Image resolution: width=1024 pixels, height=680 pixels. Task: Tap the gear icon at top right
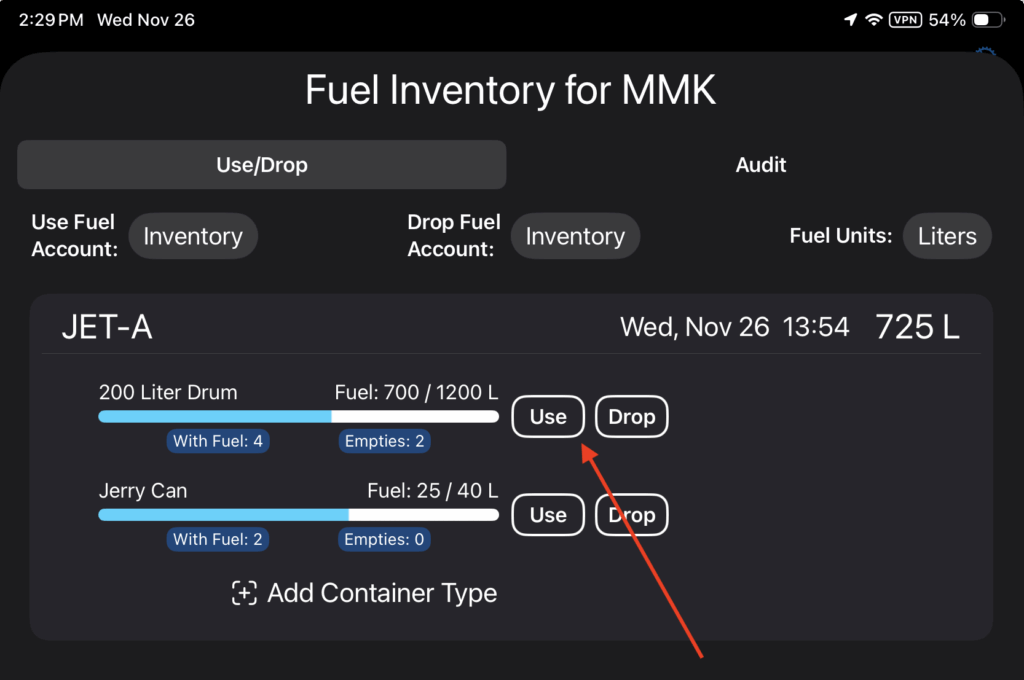point(986,55)
